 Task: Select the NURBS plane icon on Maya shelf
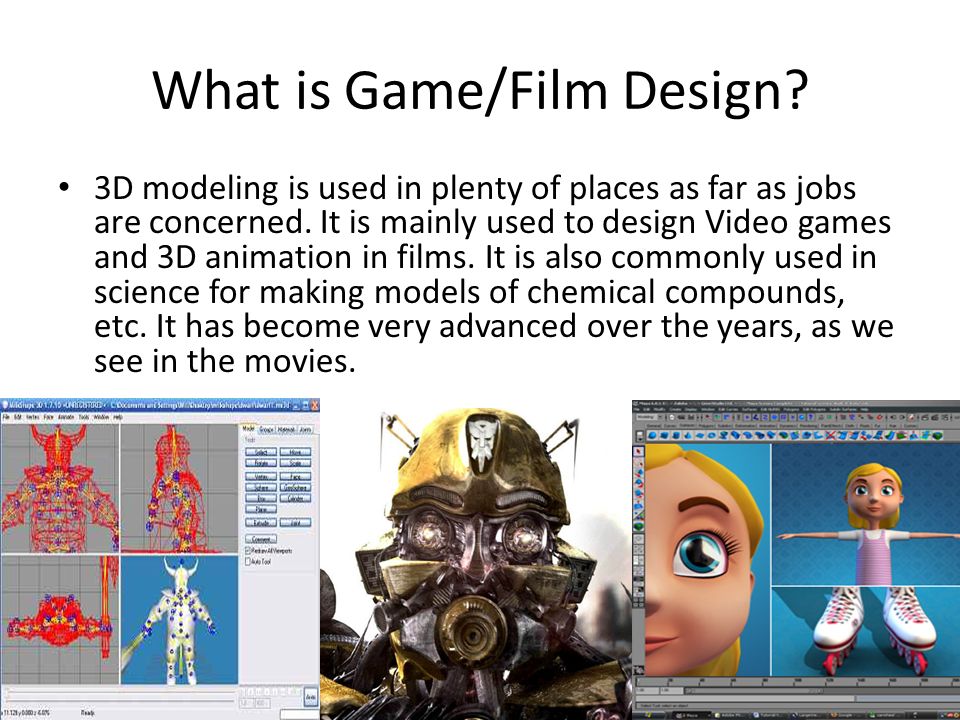699,435
